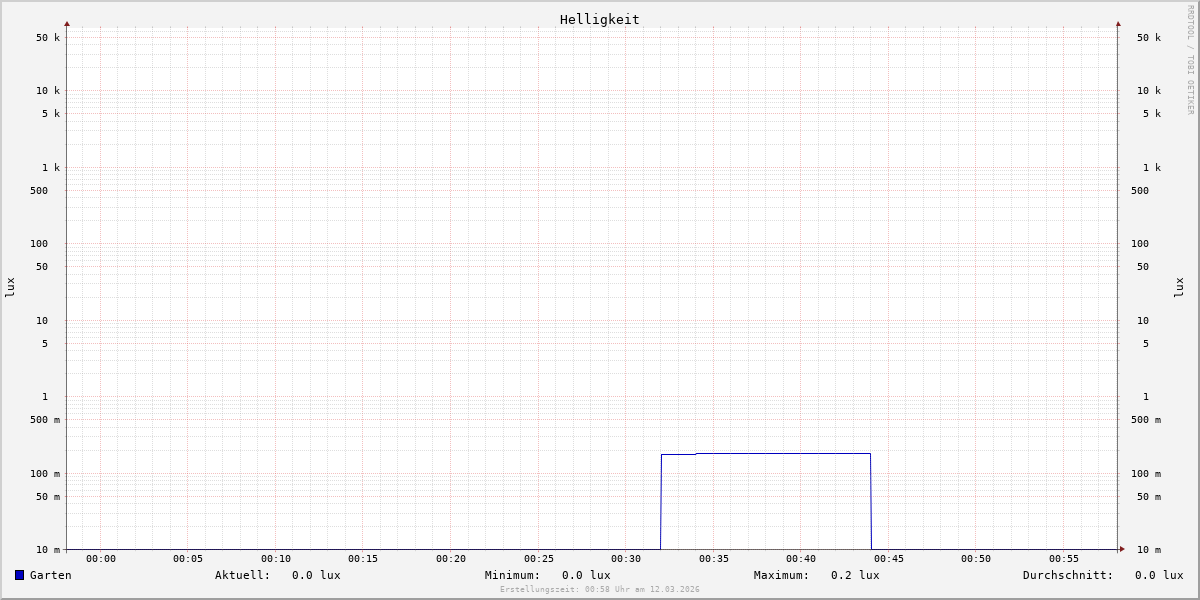The width and height of the screenshot is (1200, 600).
Task: Click the blue plateau line of the Garten curve
Action: coord(766,454)
